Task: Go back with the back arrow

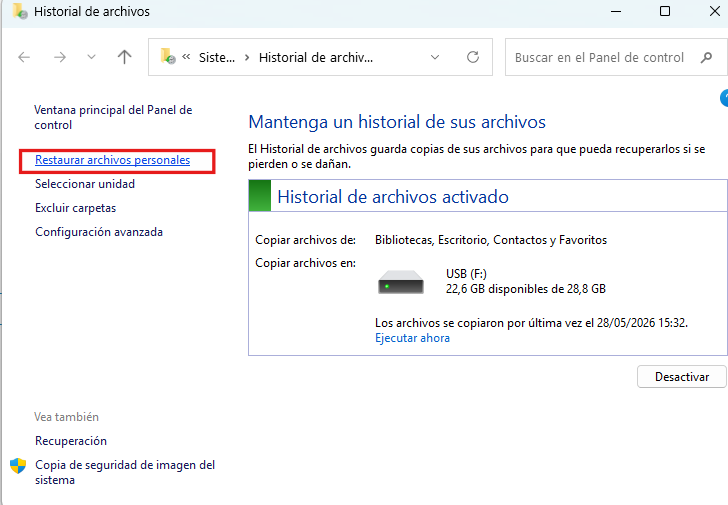Action: [24, 57]
